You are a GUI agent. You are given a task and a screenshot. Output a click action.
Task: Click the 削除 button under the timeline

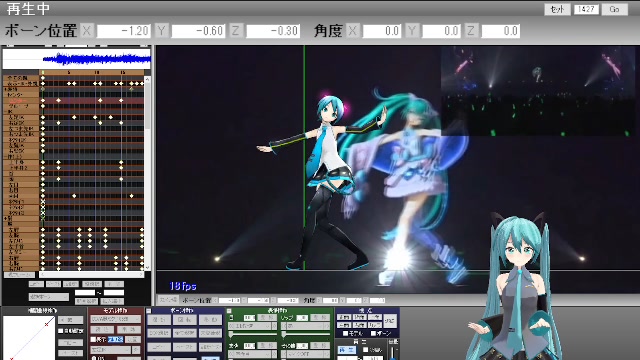coord(114,284)
